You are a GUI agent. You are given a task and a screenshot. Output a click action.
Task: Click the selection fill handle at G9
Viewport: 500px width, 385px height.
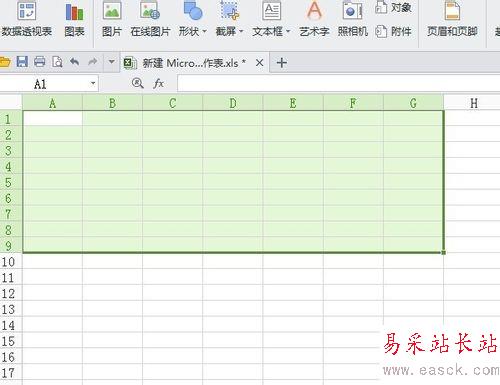pos(444,253)
